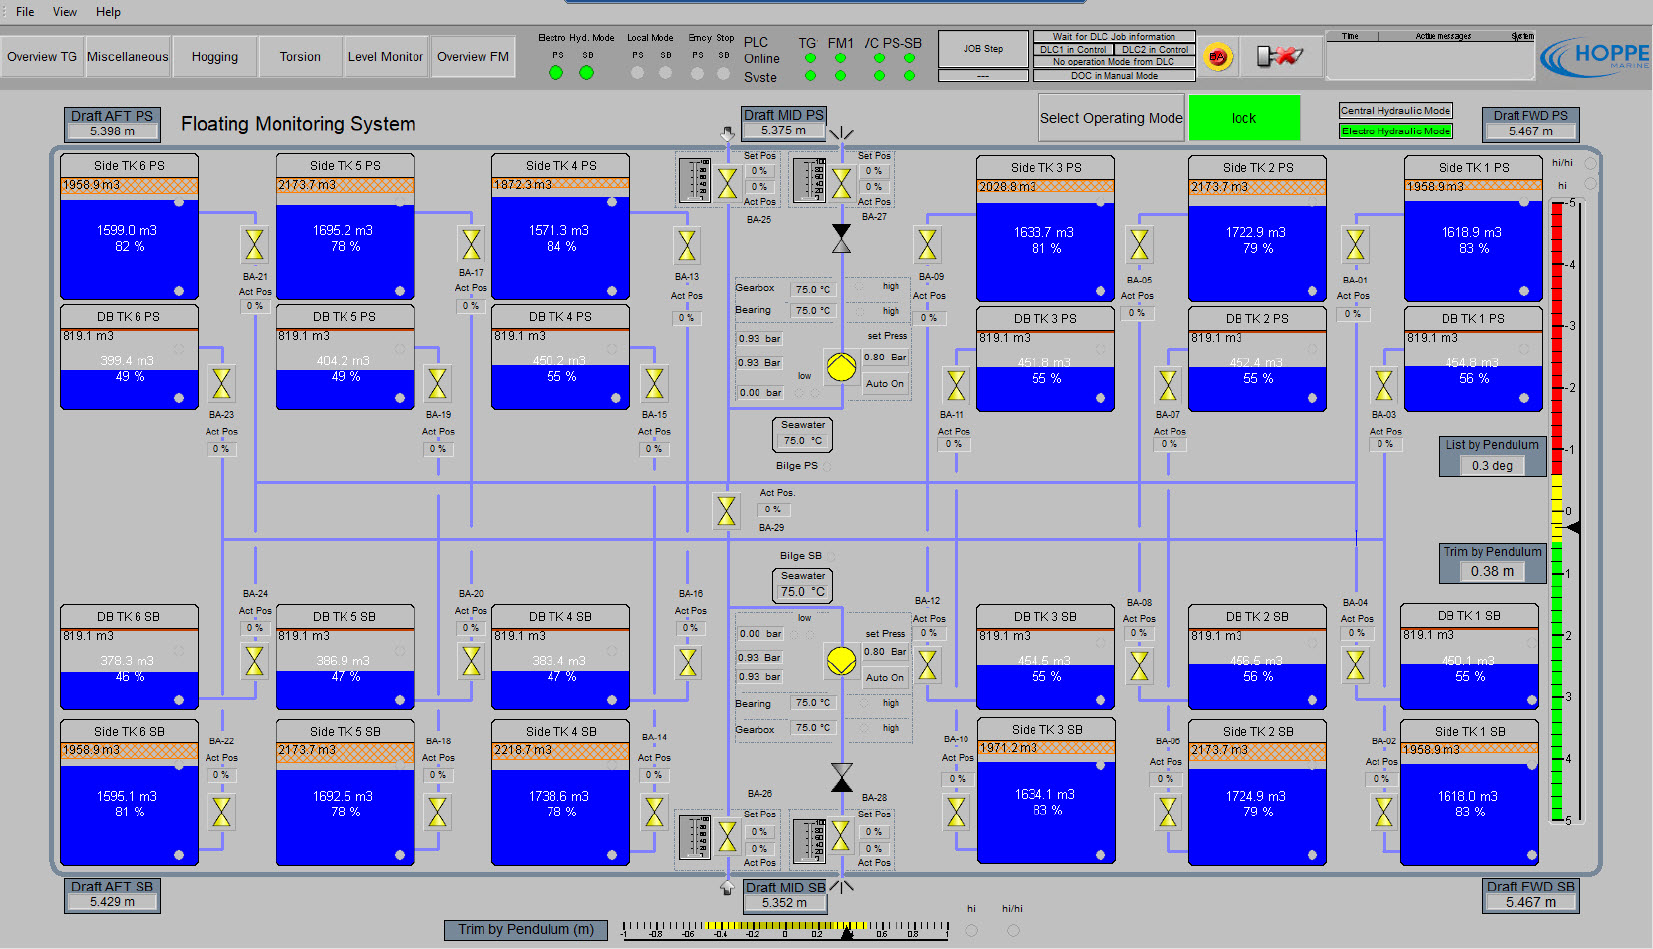The width and height of the screenshot is (1653, 949).
Task: Click the BA-29 crossover valve icon
Action: click(727, 511)
